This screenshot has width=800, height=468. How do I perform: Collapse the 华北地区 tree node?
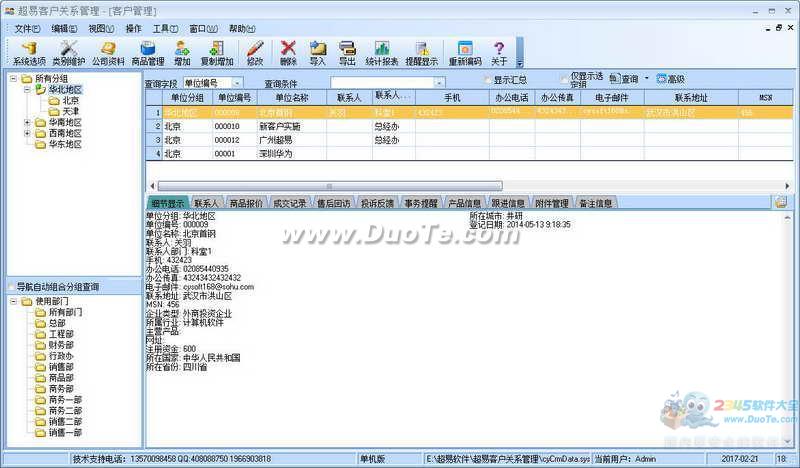pos(27,90)
